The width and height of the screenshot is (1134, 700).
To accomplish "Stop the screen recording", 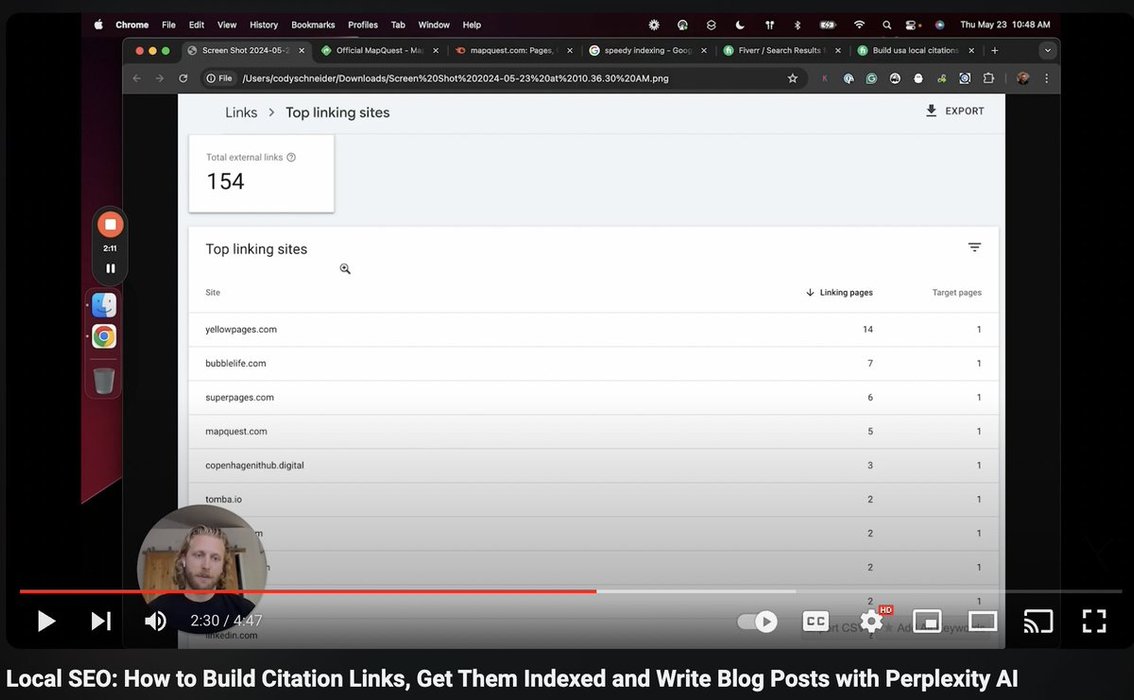I will pos(110,225).
